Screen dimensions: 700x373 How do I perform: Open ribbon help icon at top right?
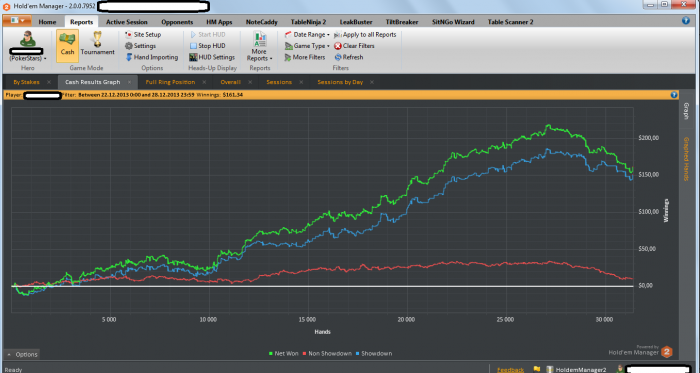pyautogui.click(x=686, y=21)
